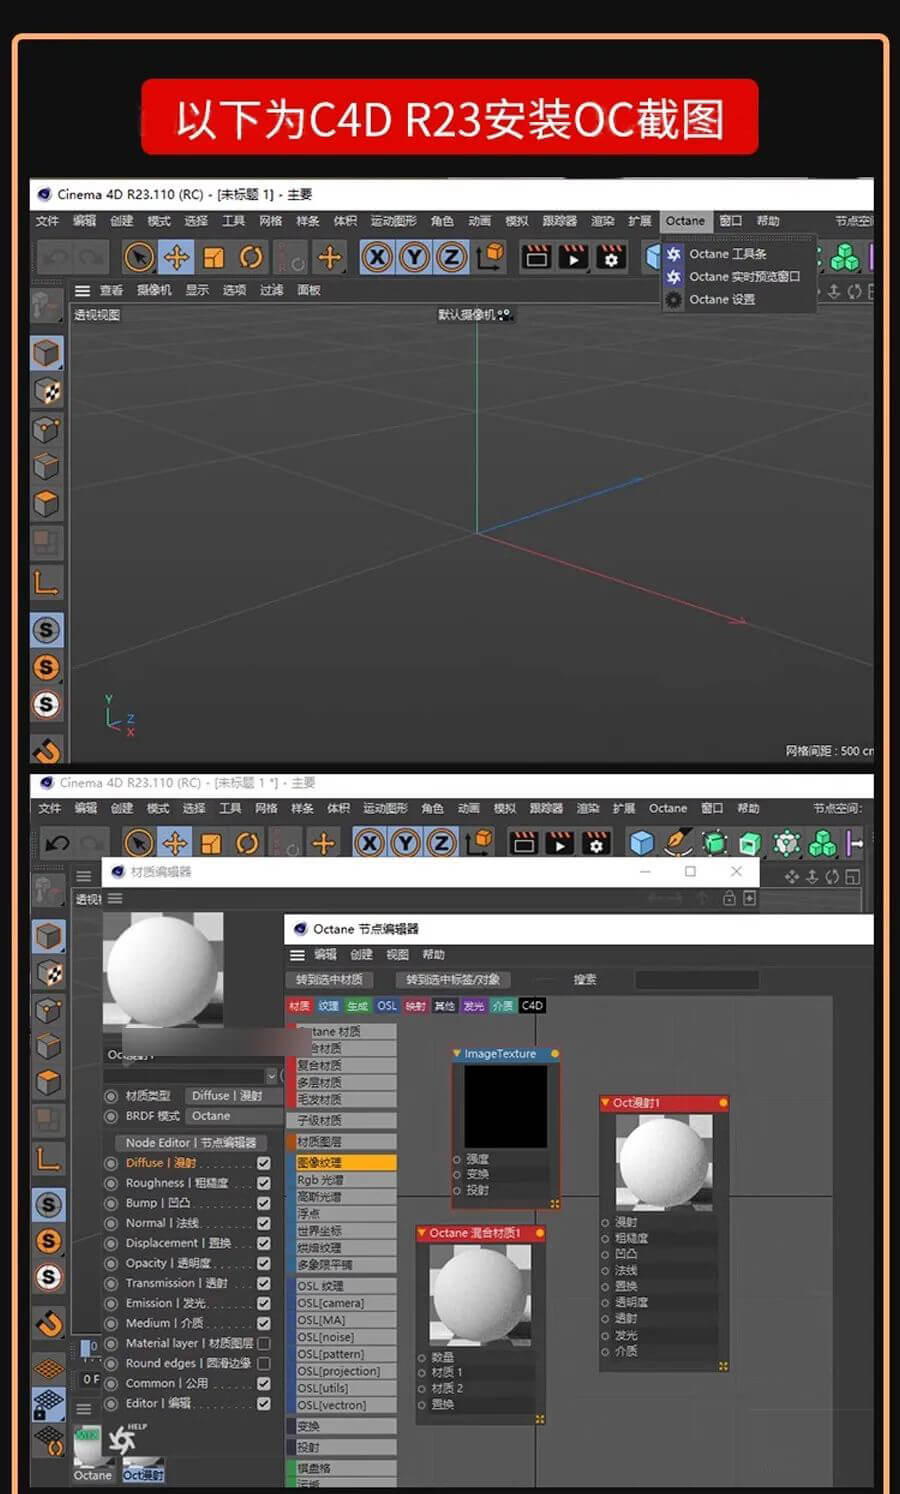
Task: Click the 搜索 input field in node editor
Action: [696, 980]
